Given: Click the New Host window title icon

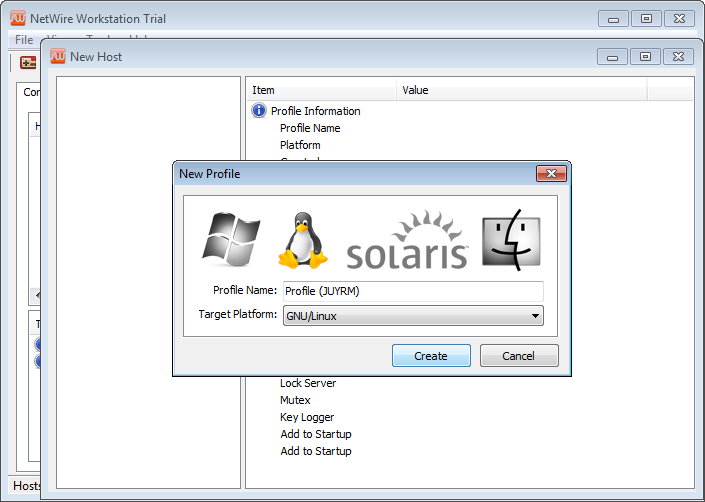Looking at the screenshot, I should (58, 56).
